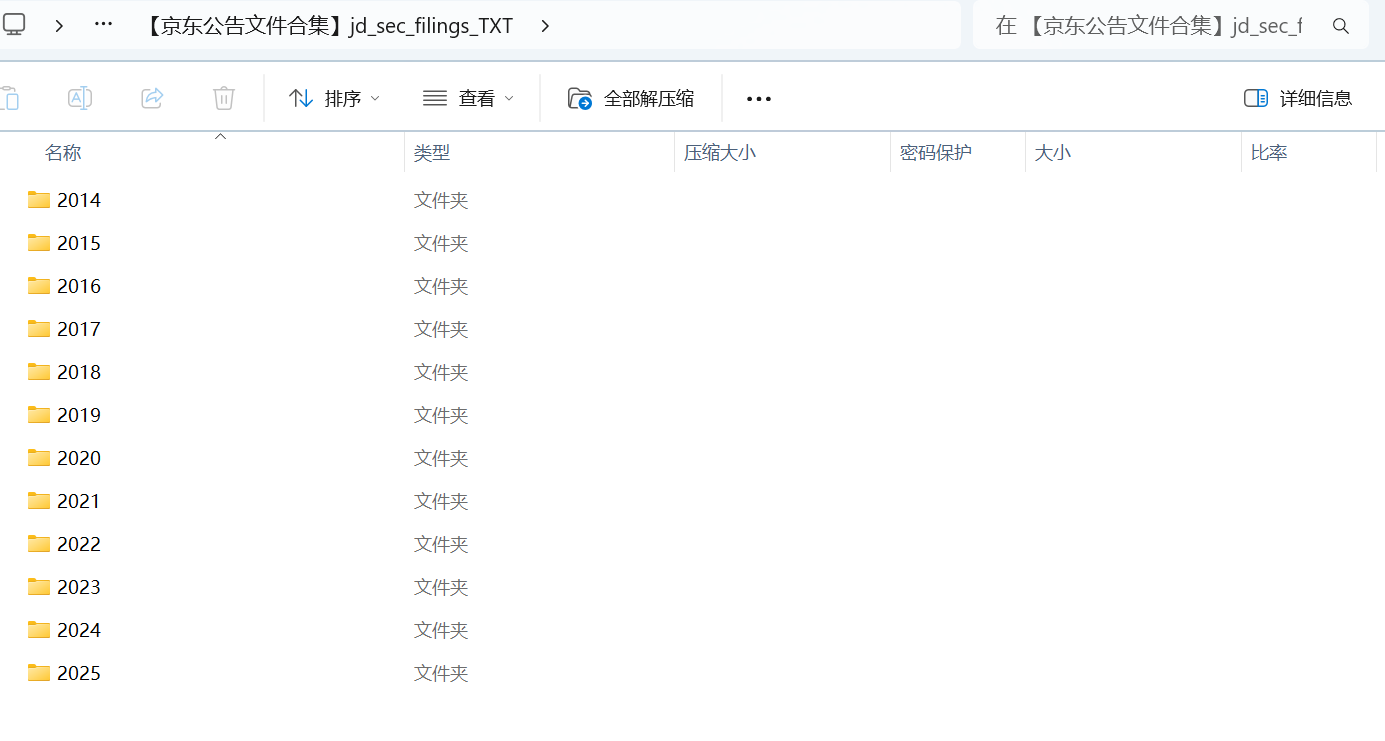
Task: Click the 文件夹 type cell in the 2014 row
Action: click(x=441, y=200)
